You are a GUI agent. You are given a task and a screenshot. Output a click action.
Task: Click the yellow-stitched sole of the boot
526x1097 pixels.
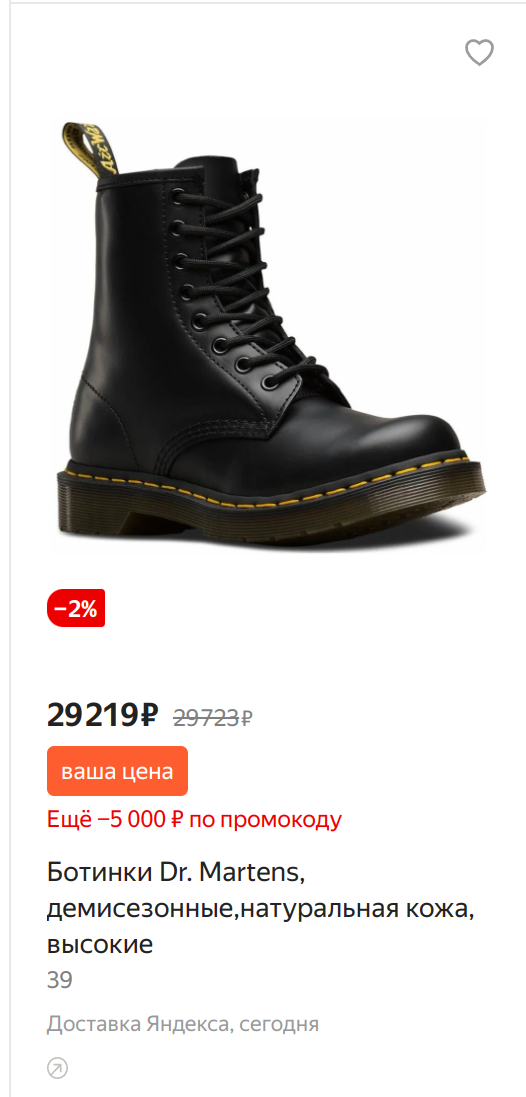point(271,498)
